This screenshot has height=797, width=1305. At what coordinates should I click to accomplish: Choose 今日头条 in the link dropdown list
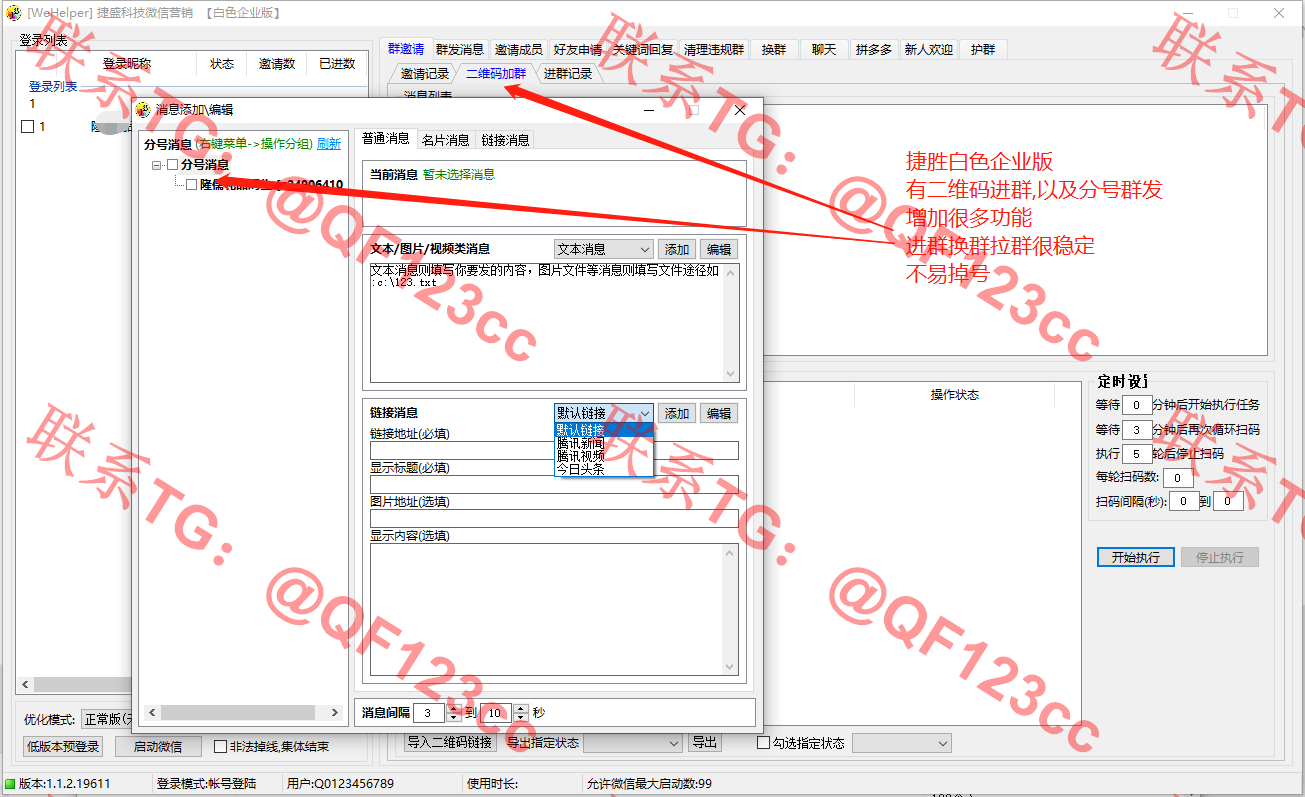pyautogui.click(x=603, y=468)
